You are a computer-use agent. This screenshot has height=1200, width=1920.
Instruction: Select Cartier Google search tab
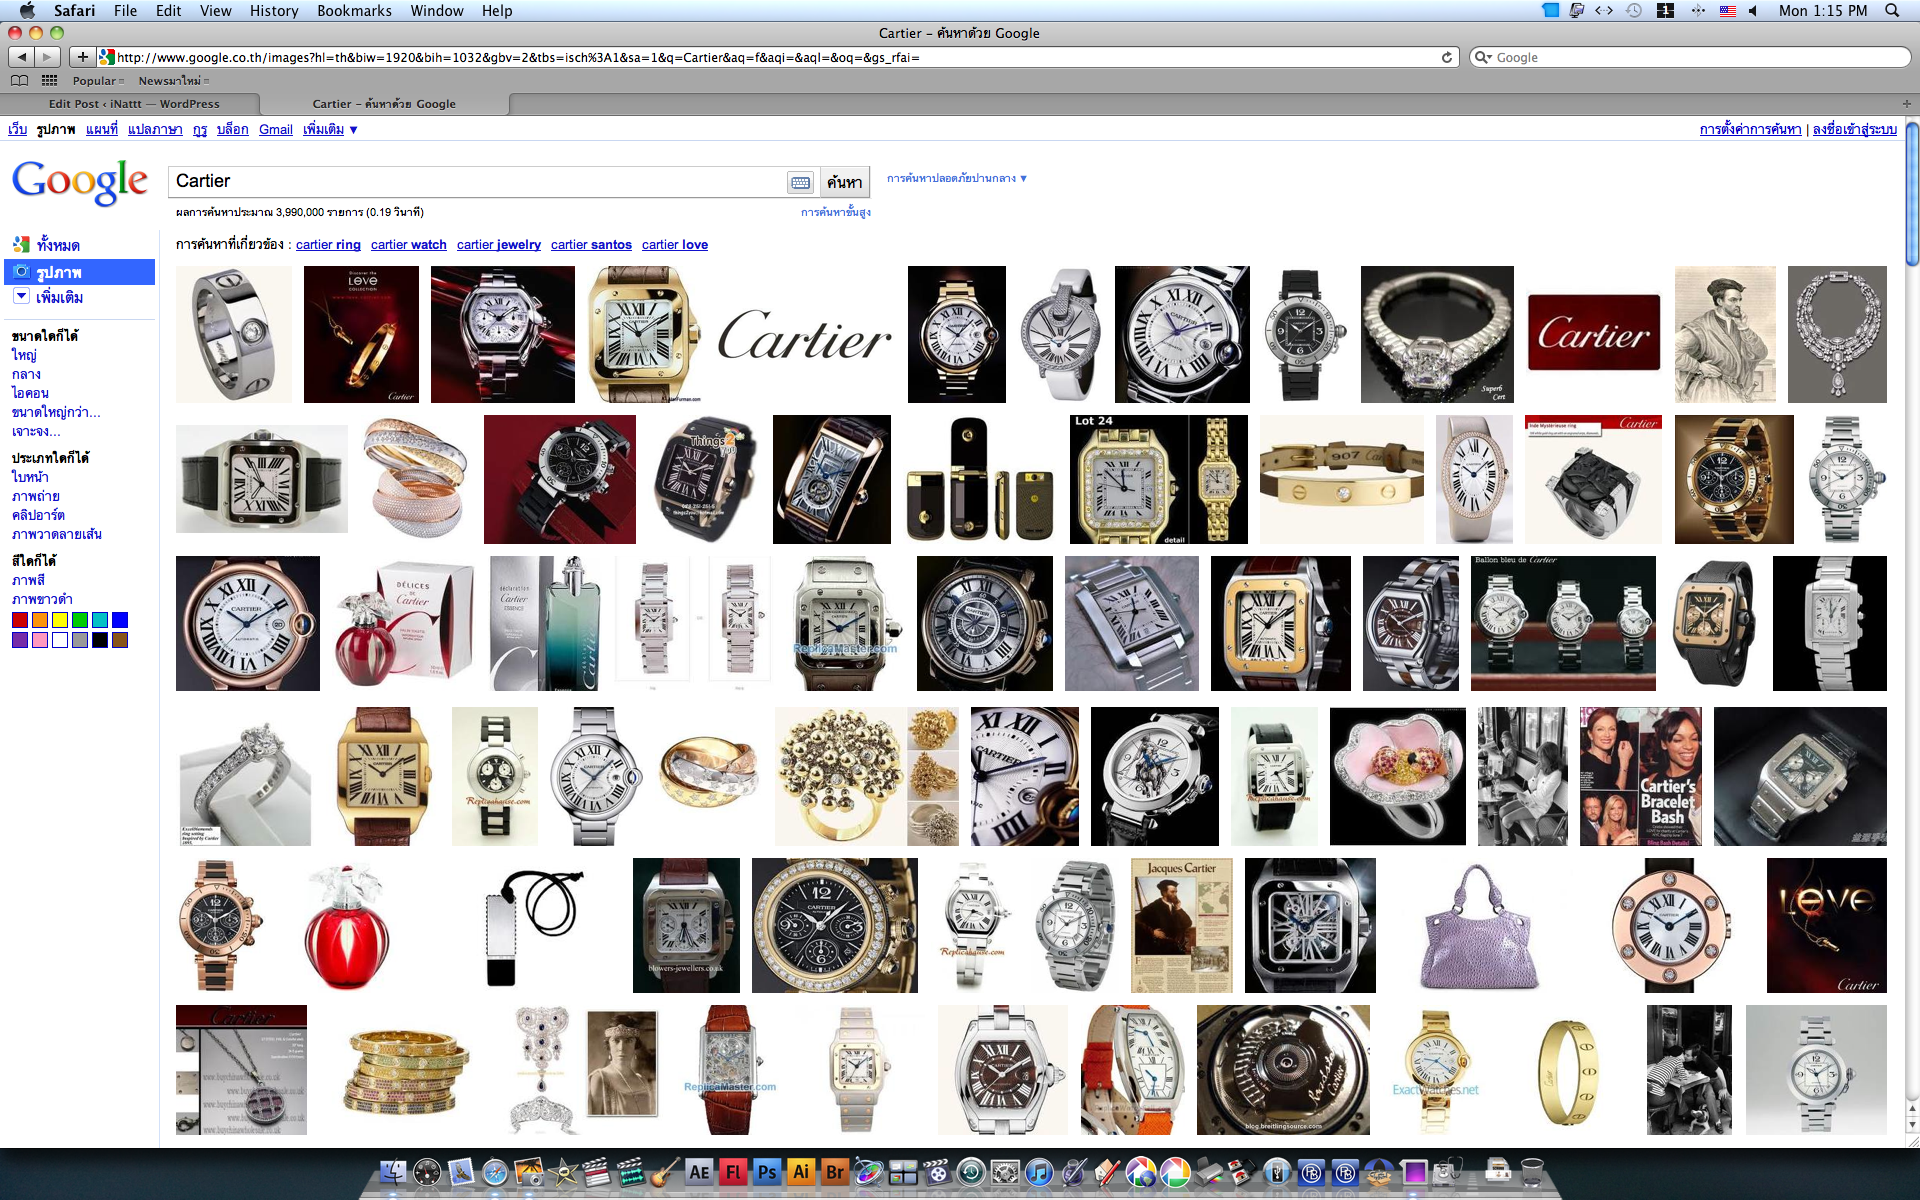384,103
